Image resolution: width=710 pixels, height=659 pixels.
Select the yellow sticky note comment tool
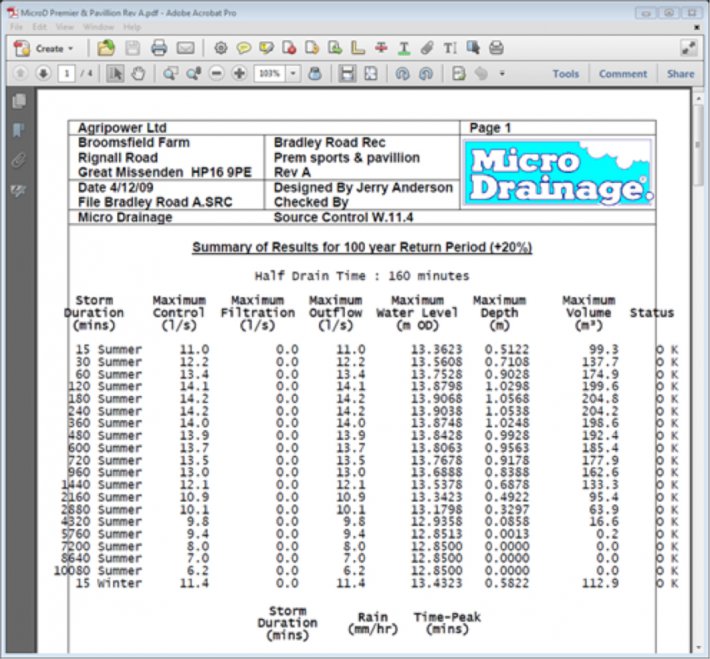244,48
